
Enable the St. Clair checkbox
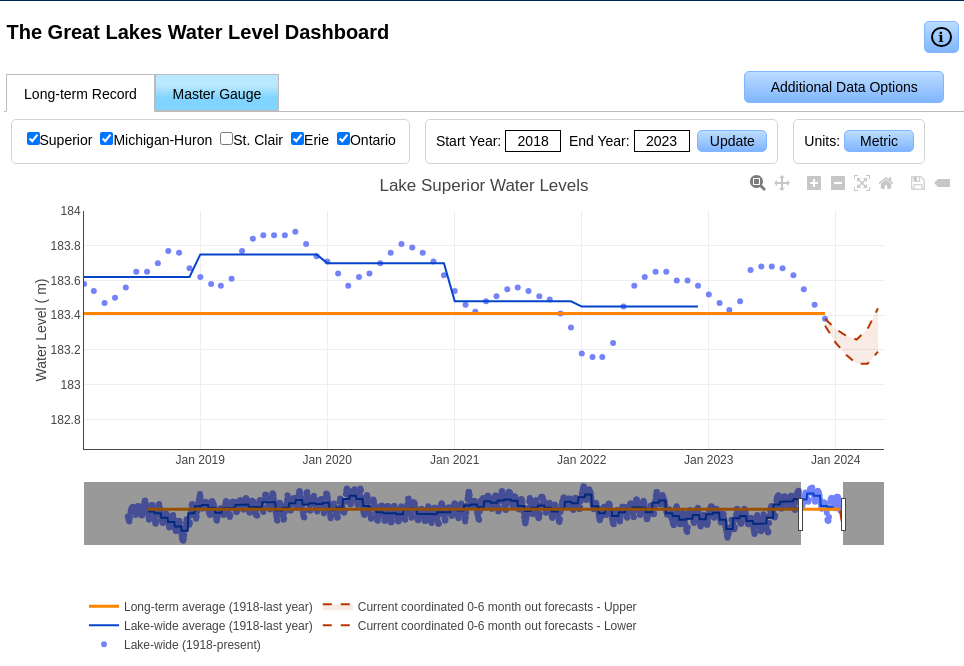click(226, 138)
